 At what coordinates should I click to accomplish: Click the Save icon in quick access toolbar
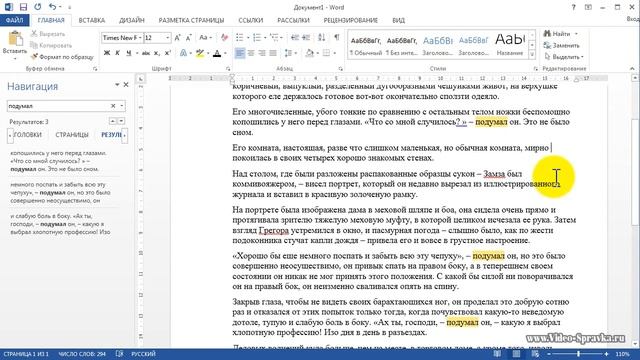23,7
